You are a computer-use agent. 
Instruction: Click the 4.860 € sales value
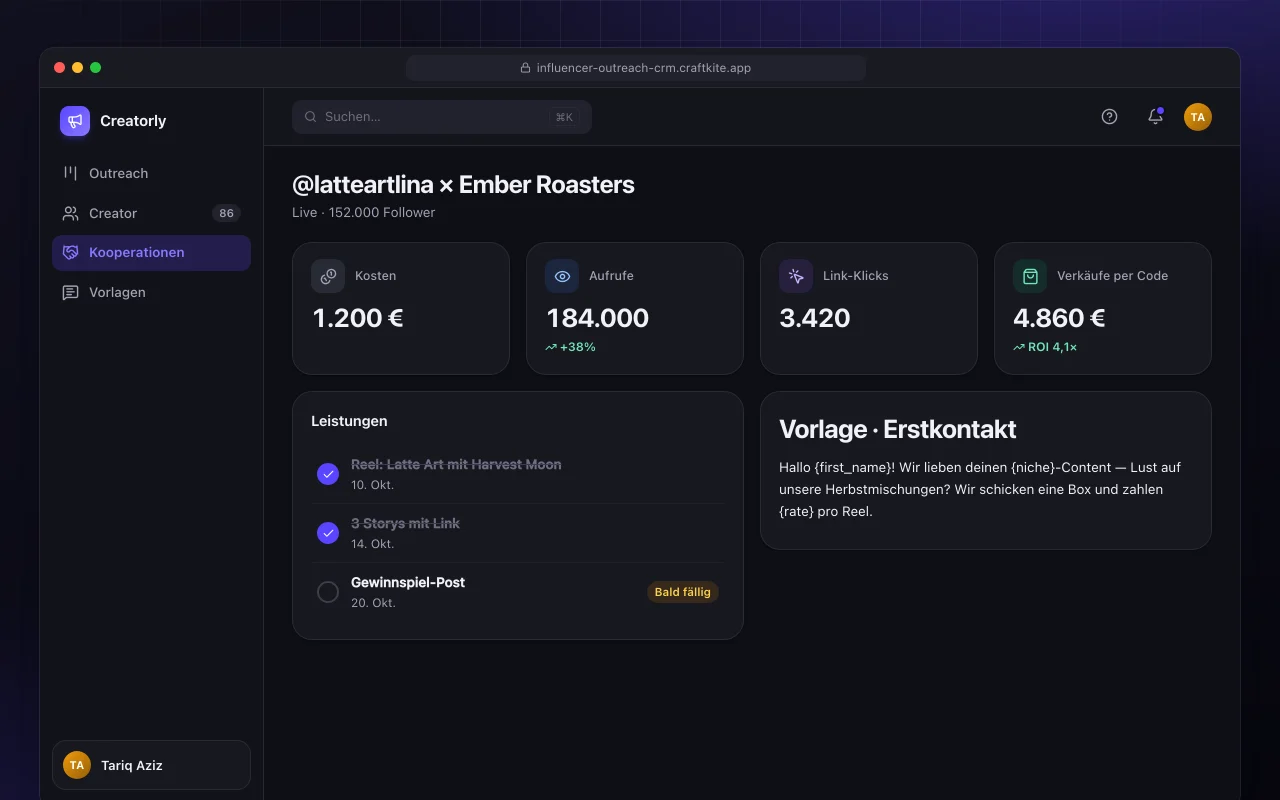pyautogui.click(x=1059, y=318)
